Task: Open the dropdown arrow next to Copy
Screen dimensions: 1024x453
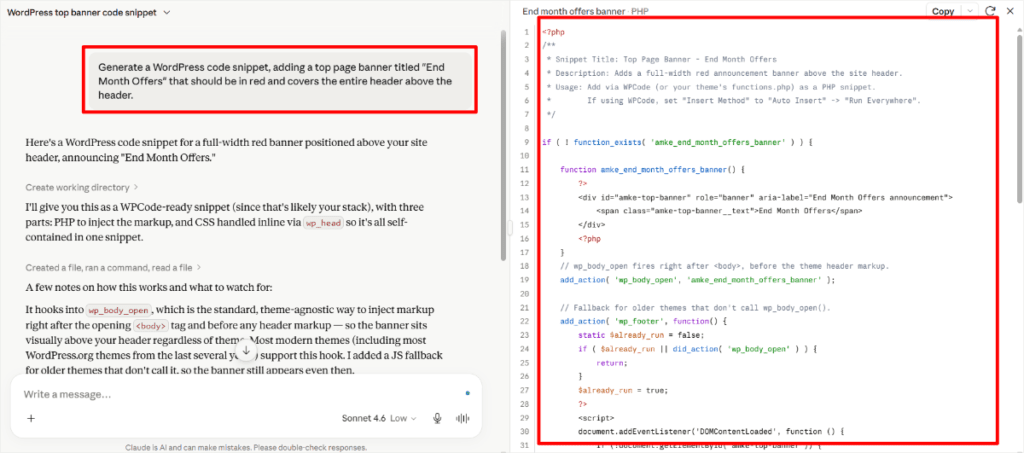Action: 970,11
